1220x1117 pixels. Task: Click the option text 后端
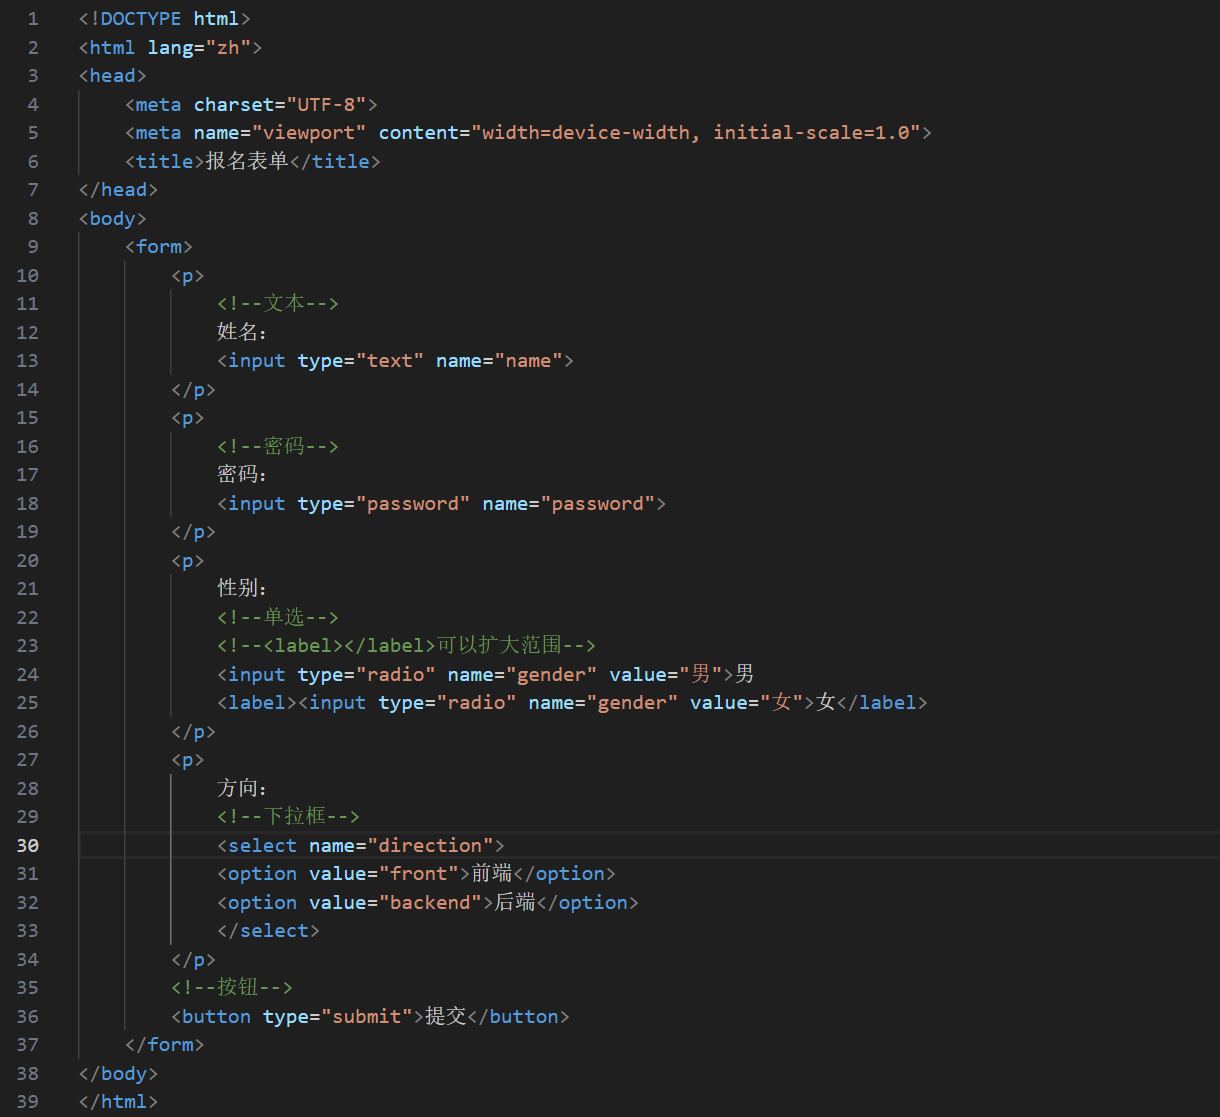click(516, 902)
